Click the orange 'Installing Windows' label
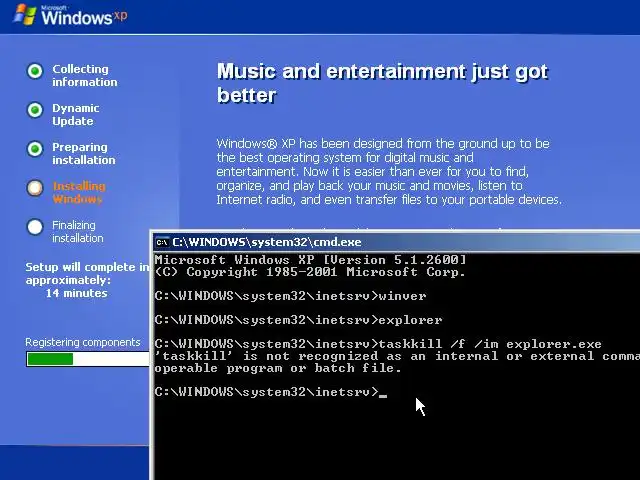 (x=79, y=193)
